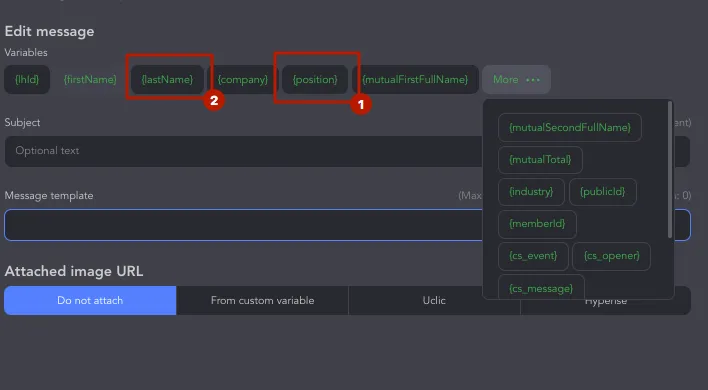Image resolution: width=708 pixels, height=390 pixels.
Task: Focus the Message template text box
Action: (x=347, y=225)
